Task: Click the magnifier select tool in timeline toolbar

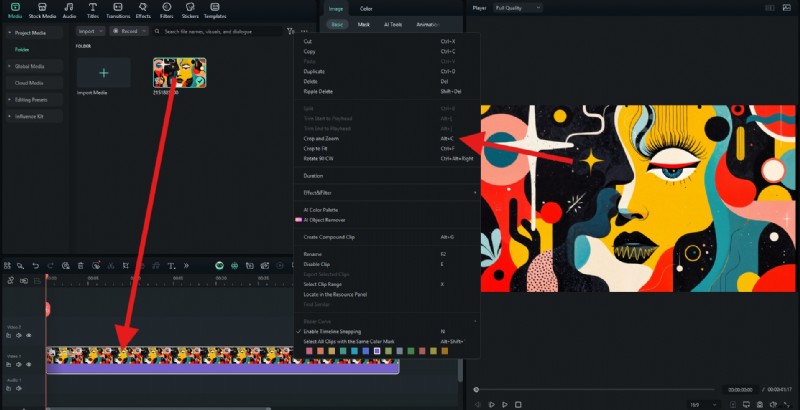Action: point(20,266)
